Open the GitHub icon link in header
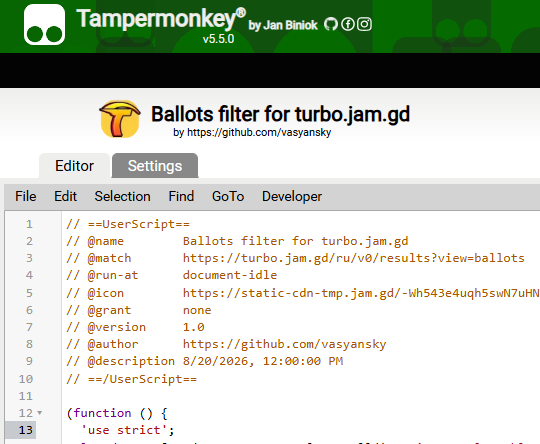540x444 pixels. tap(331, 24)
